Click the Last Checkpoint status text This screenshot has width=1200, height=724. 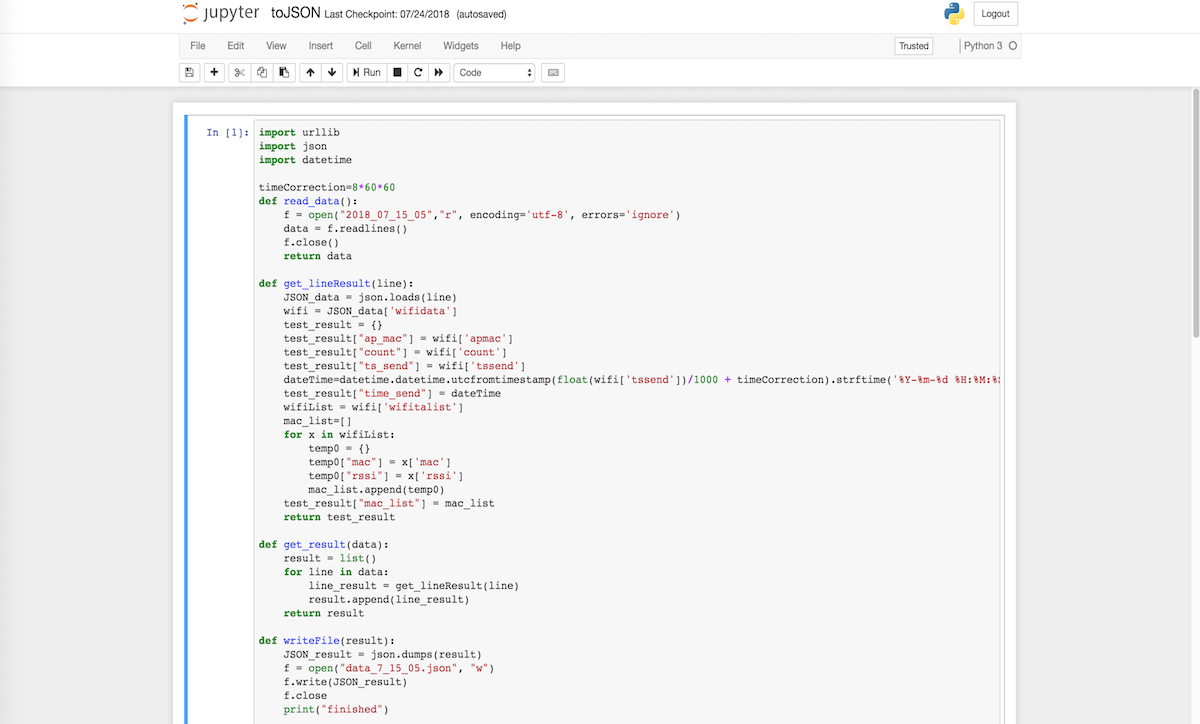[388, 15]
